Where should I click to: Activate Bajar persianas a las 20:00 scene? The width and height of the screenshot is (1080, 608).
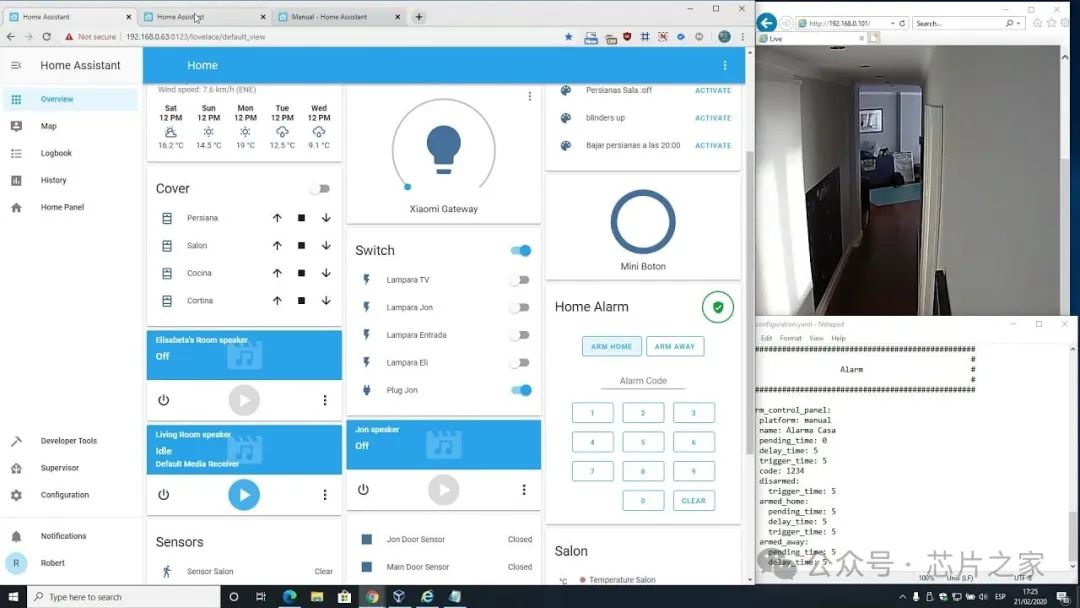pos(713,145)
